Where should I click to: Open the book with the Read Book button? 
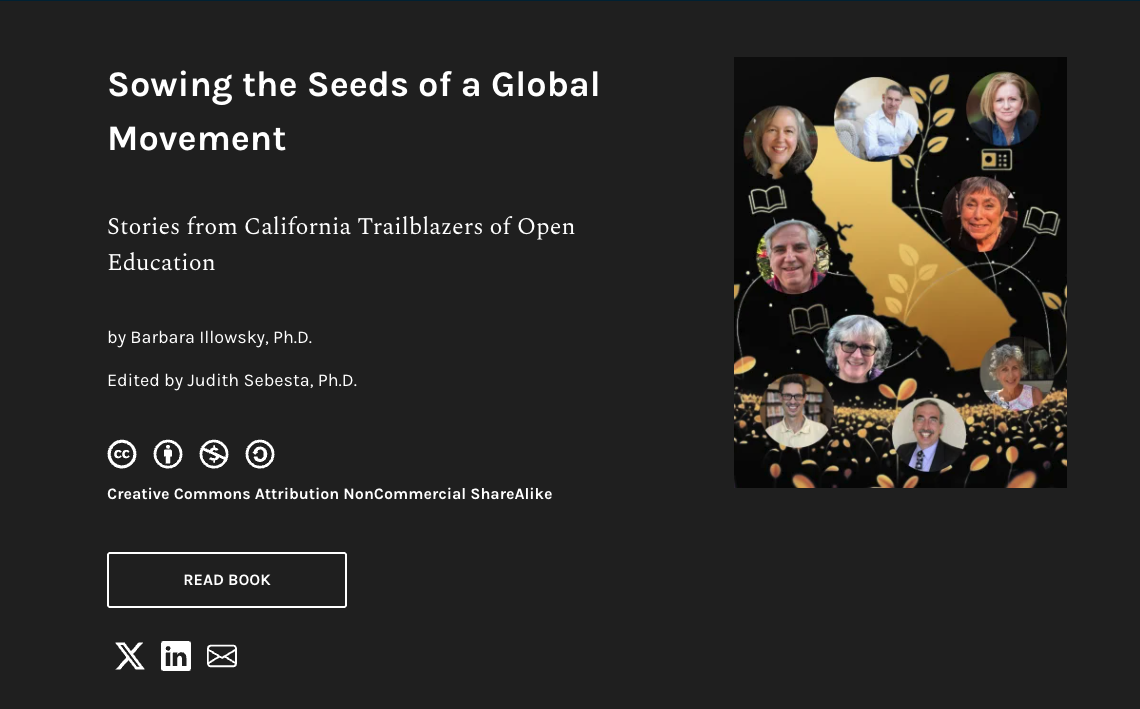(227, 580)
